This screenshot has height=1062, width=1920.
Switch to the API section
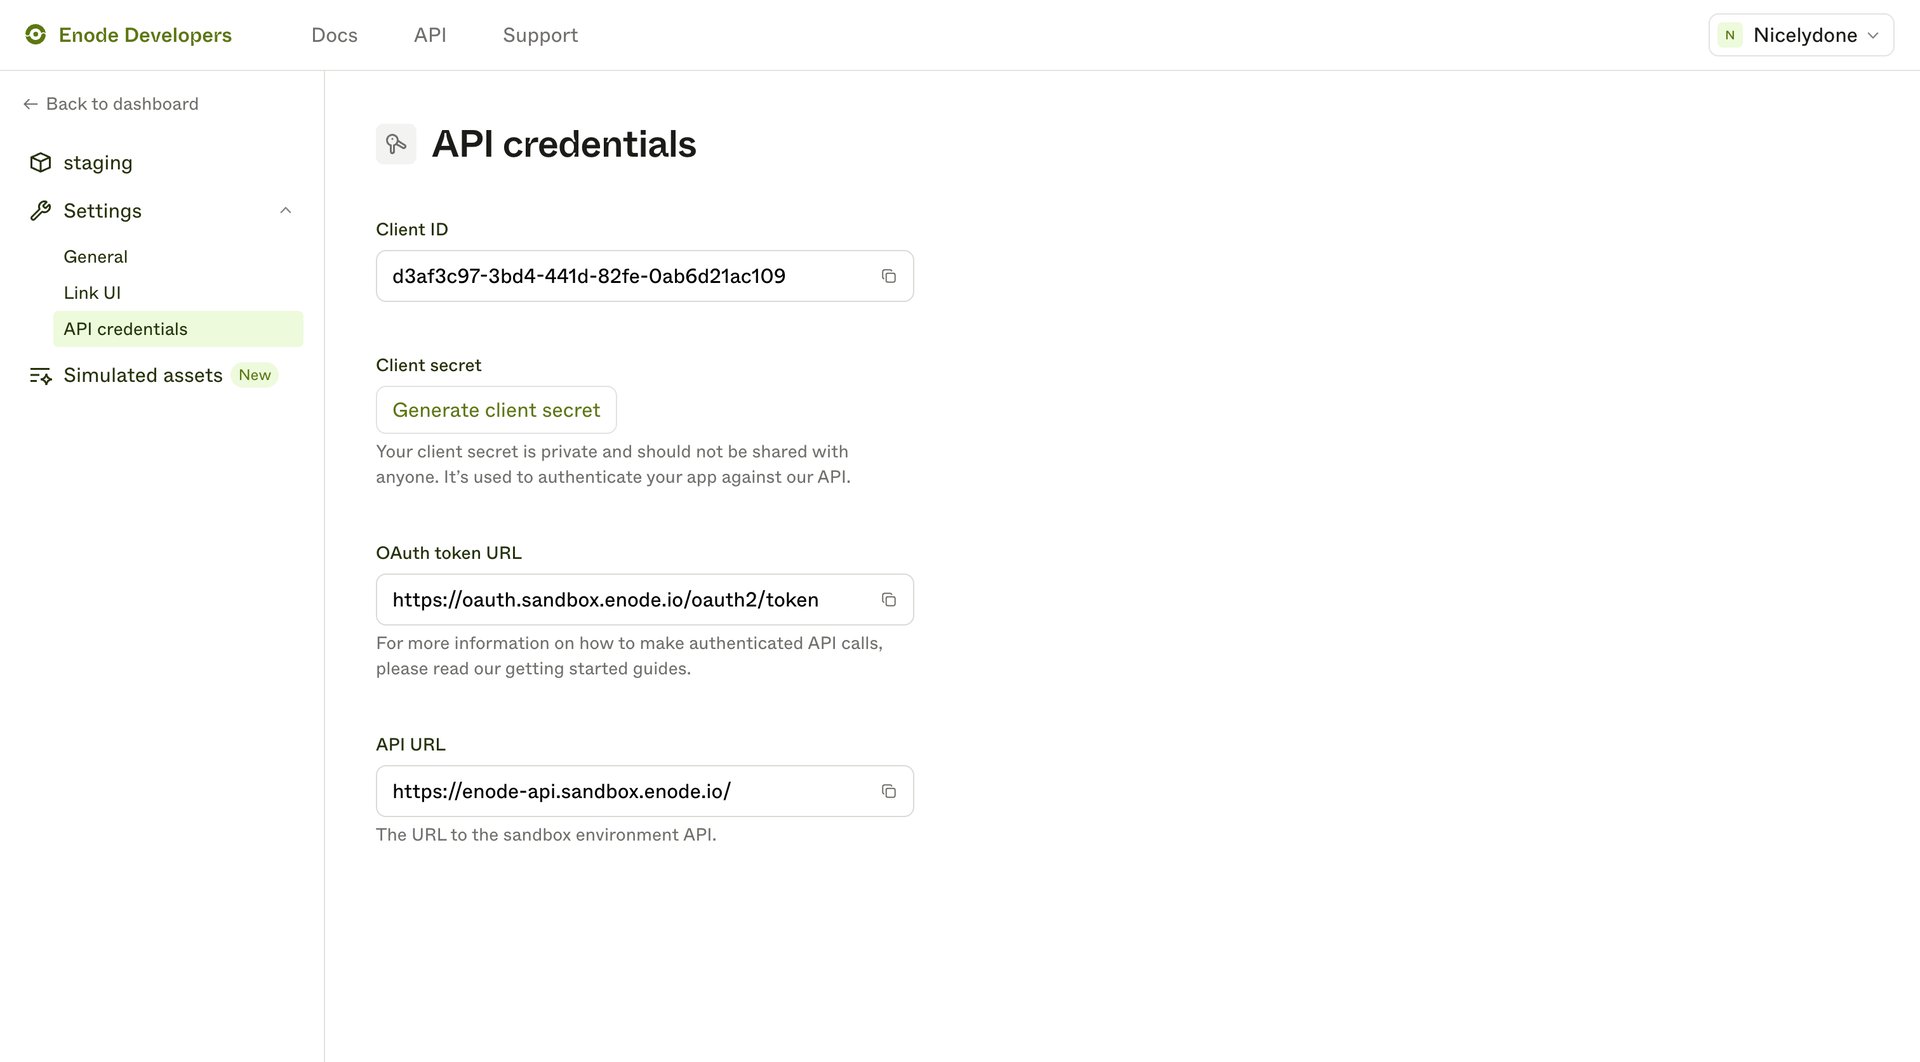pos(429,34)
